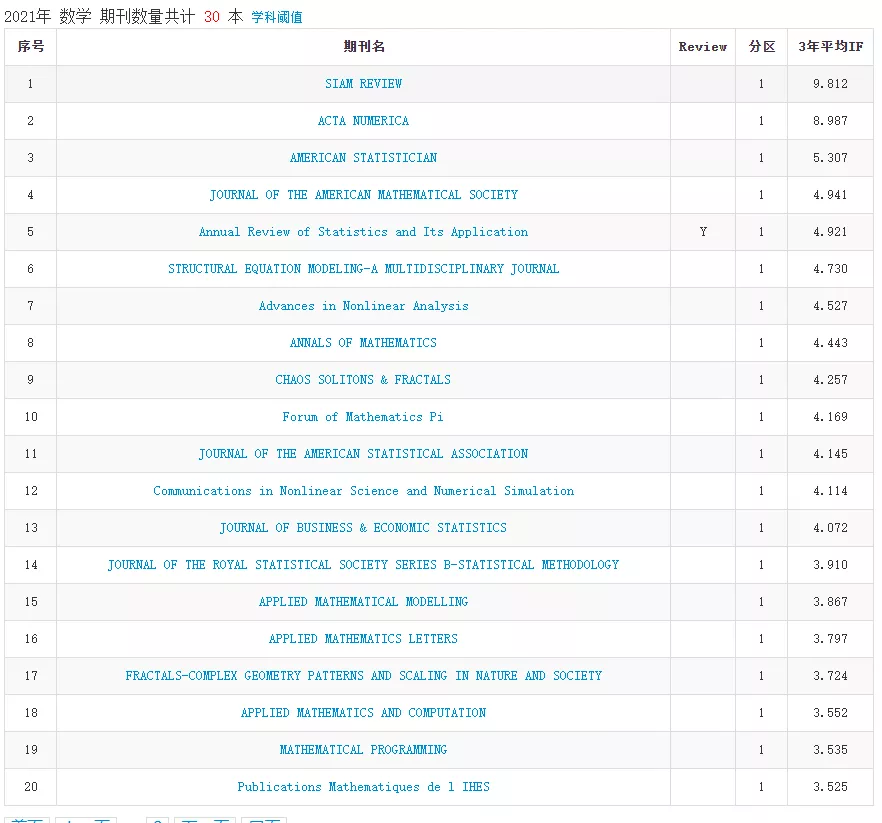Open the ACTA NUMERICA journal link
882x823 pixels.
pyautogui.click(x=363, y=121)
